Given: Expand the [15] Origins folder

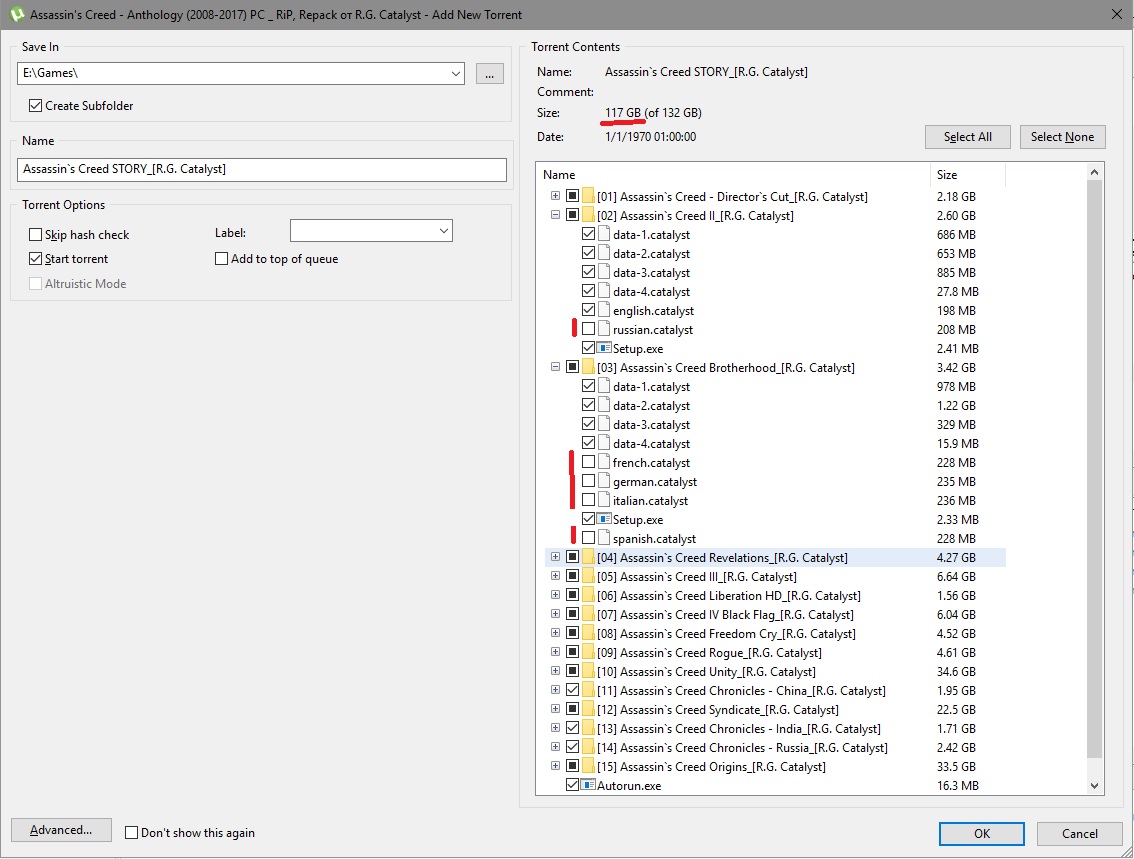Looking at the screenshot, I should [x=555, y=766].
